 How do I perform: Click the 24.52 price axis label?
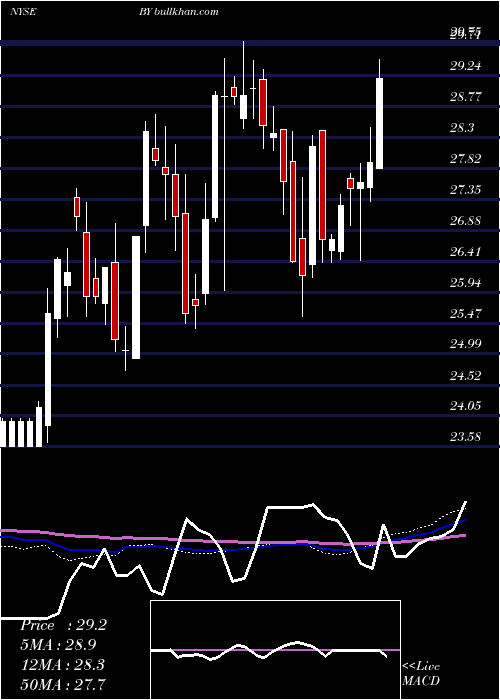[466, 375]
